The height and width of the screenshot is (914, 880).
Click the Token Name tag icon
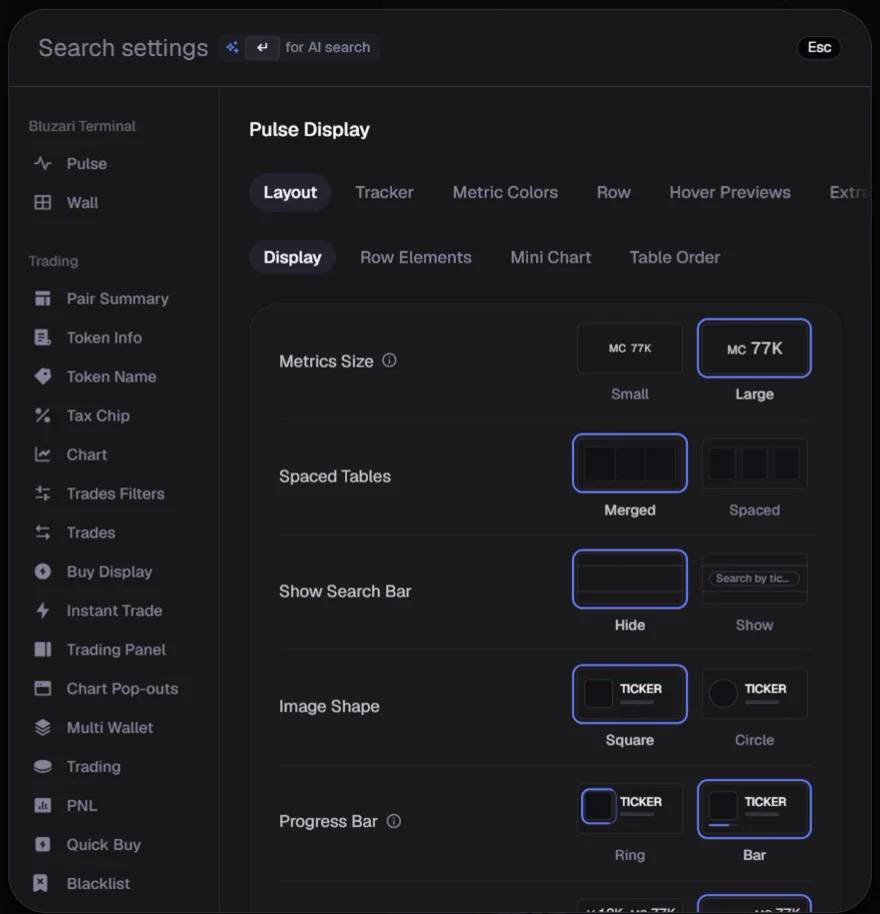(43, 377)
